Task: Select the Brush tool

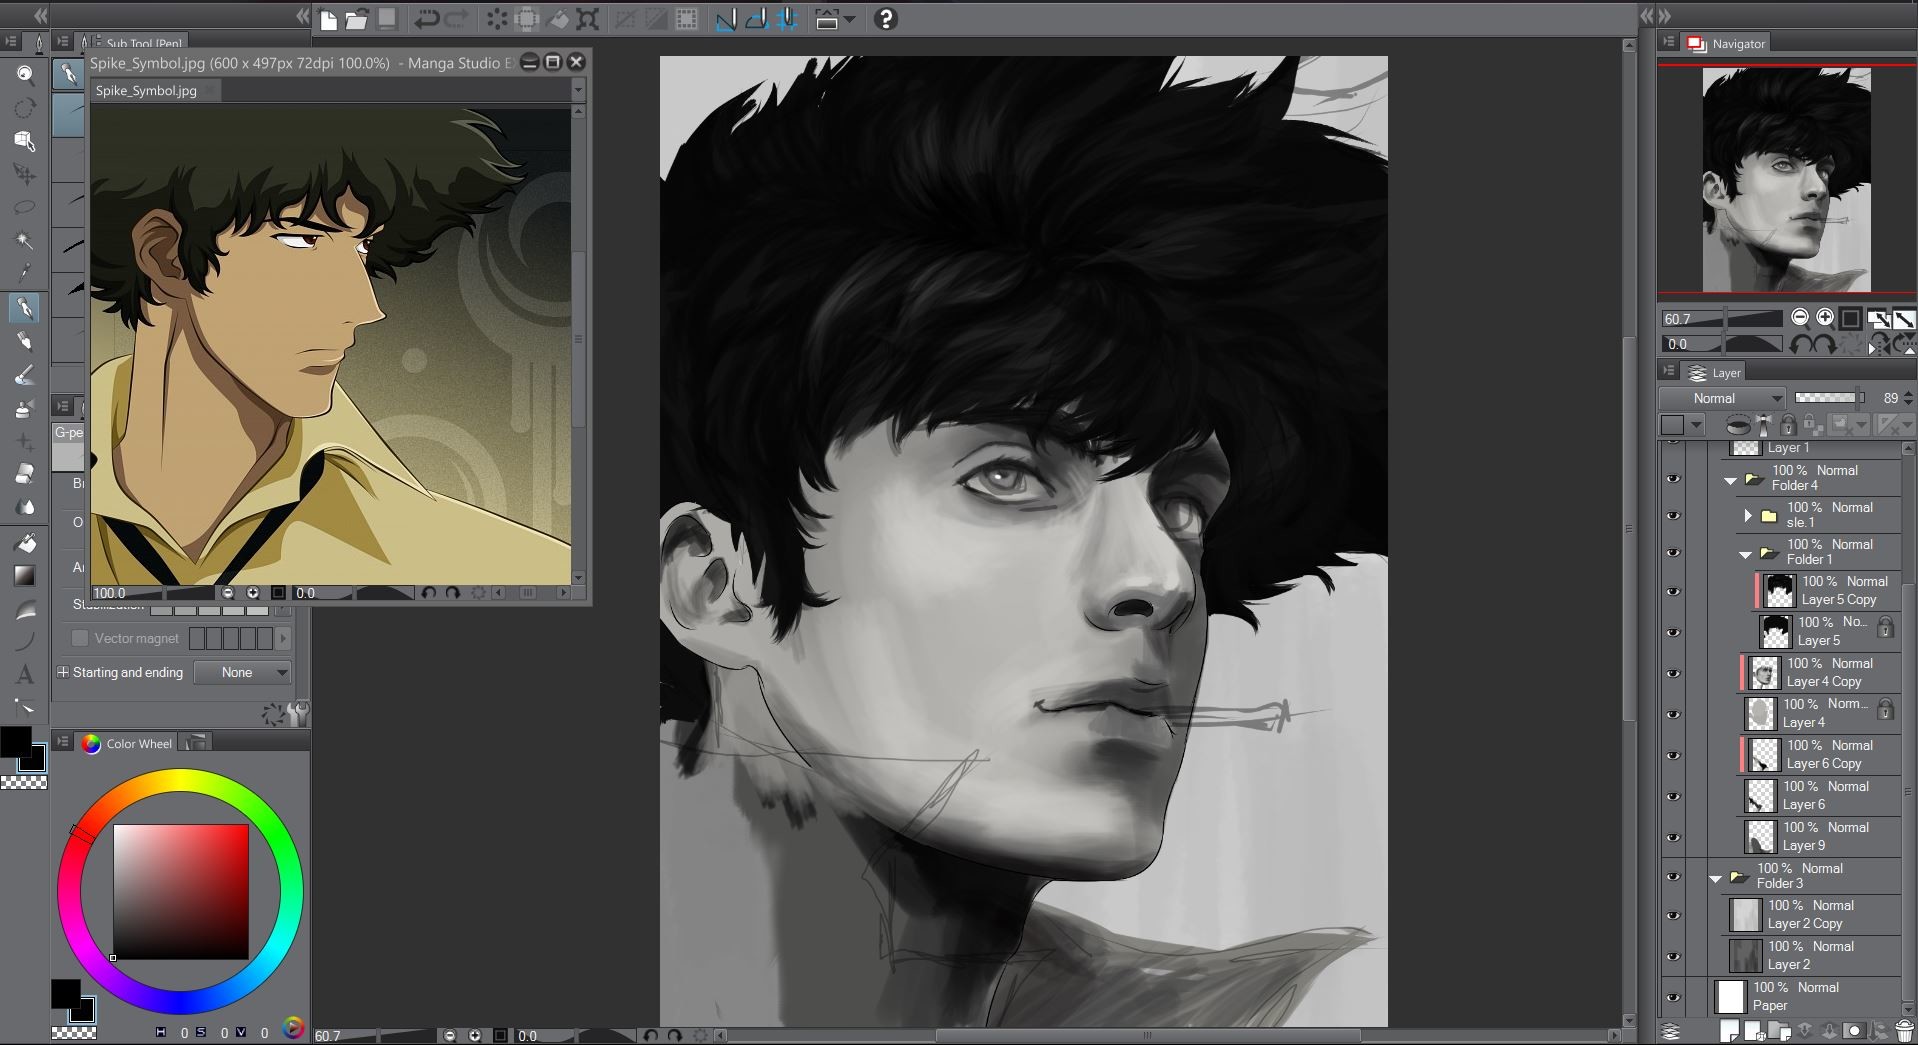Action: point(25,375)
